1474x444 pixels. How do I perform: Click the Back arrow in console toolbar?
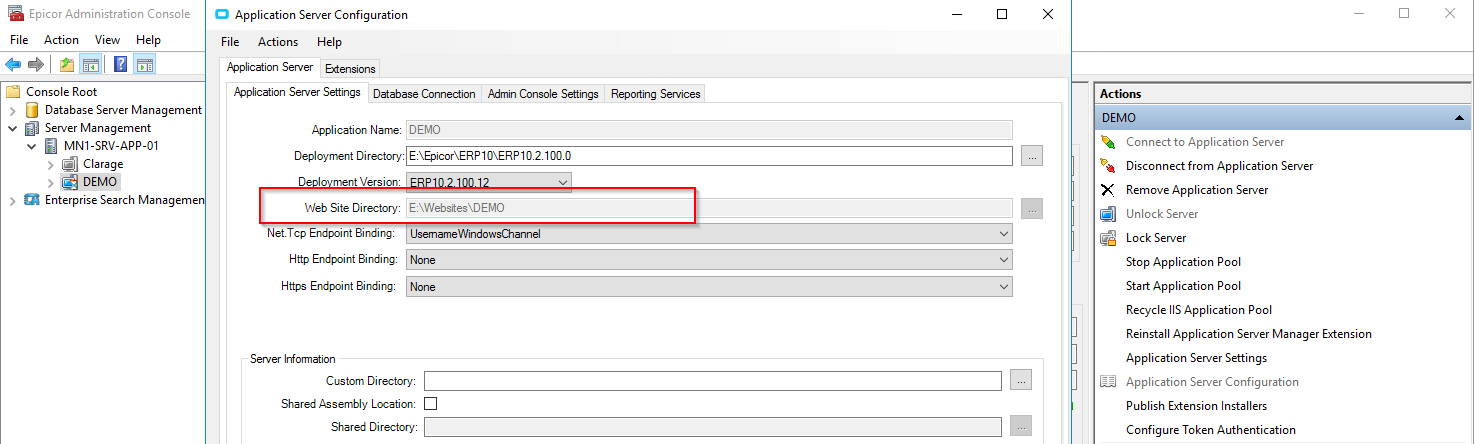click(14, 65)
